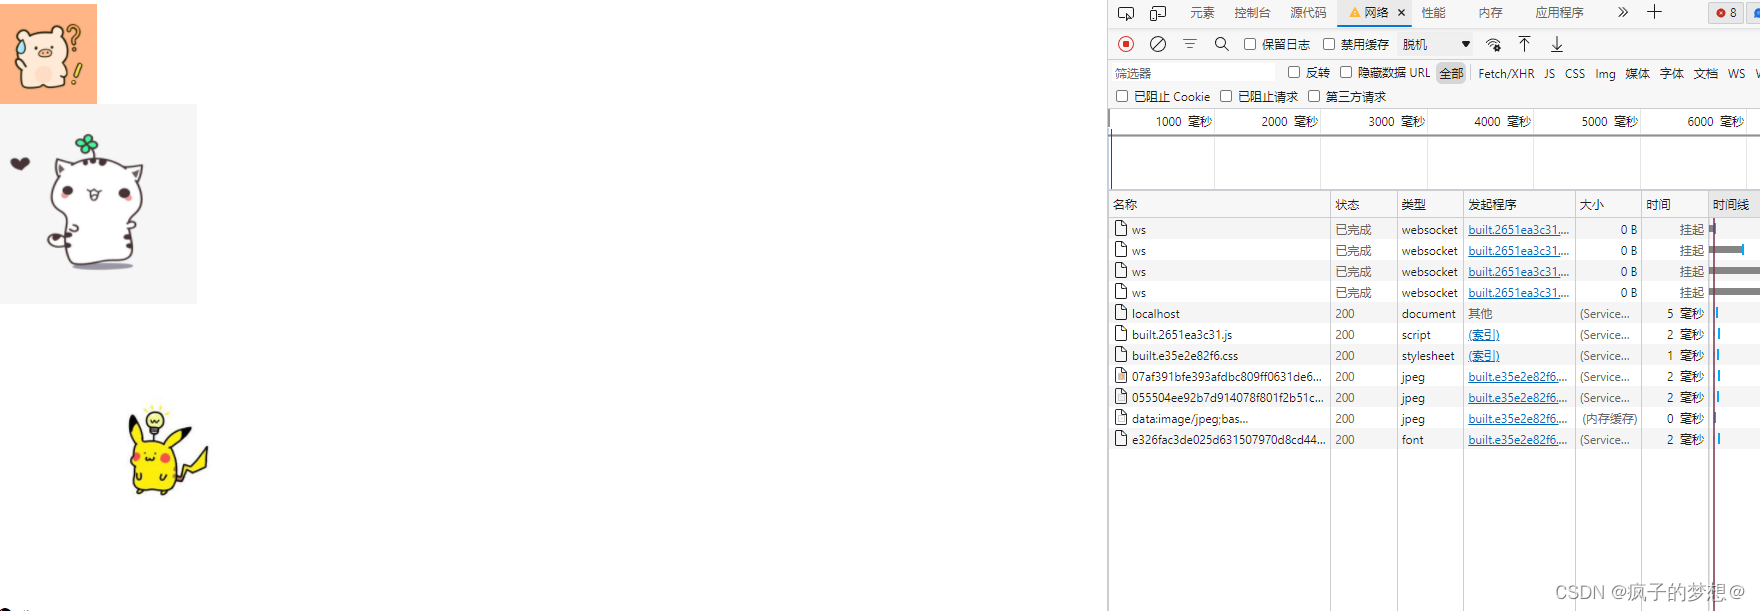
Task: Click the image icon of the 07af391bfe393 row
Action: 1121,376
